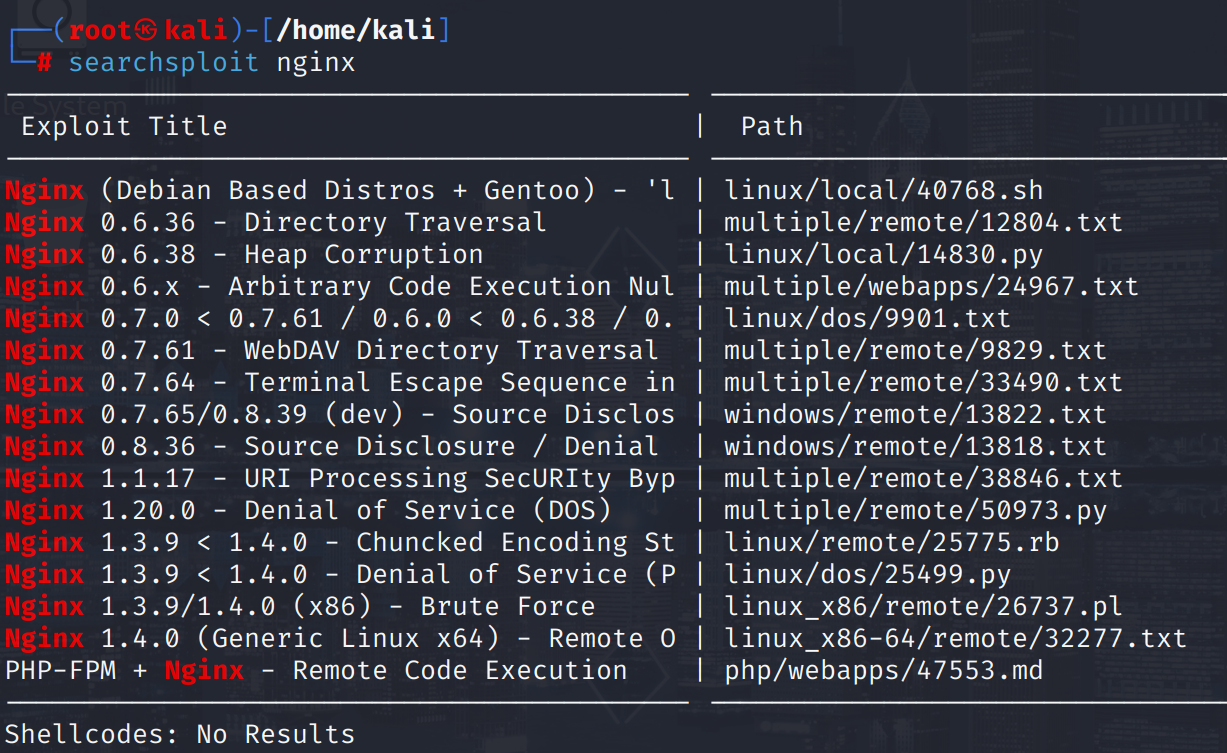This screenshot has width=1227, height=753.
Task: Click the multiple/webapps/24967.txt path
Action: [931, 287]
